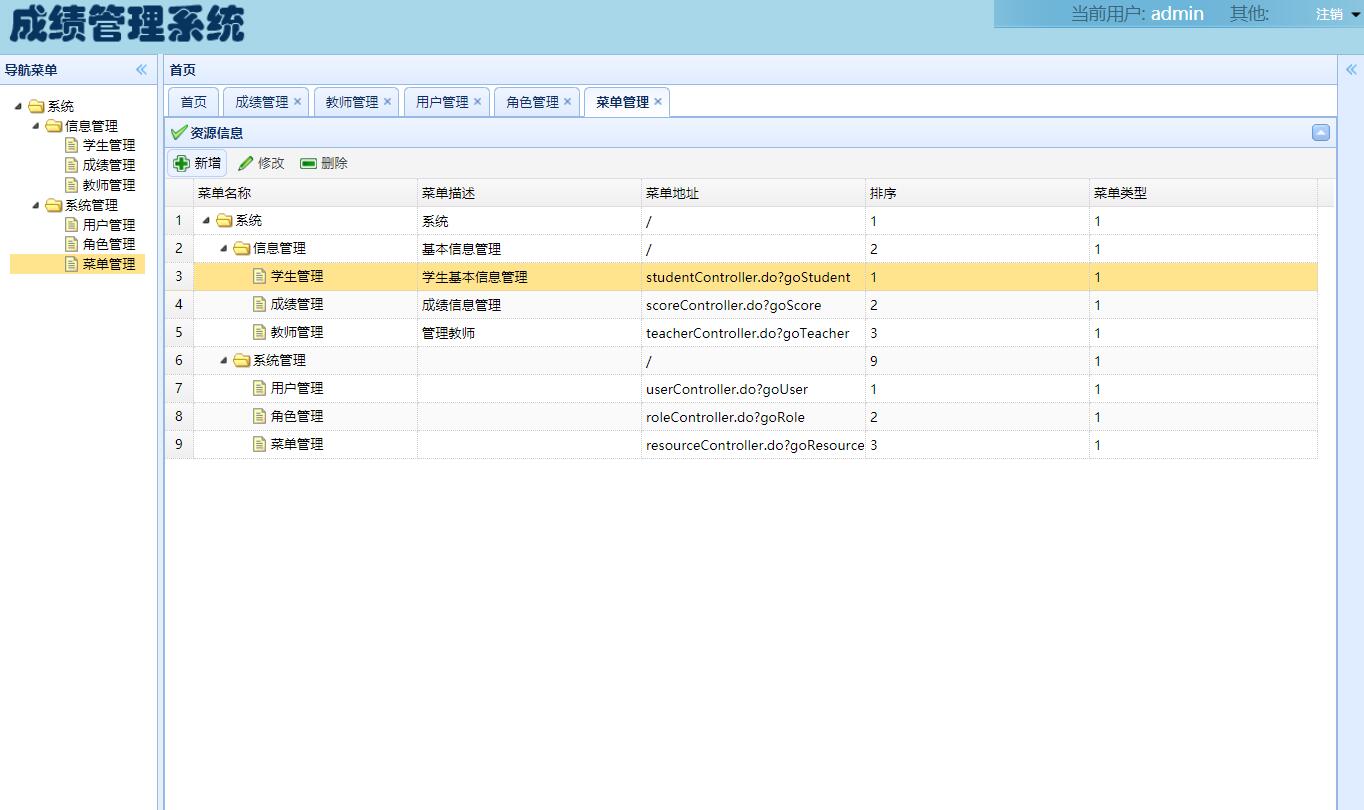
Task: Collapse the 系统管理 node in the navigation sidebar
Action: [36, 205]
